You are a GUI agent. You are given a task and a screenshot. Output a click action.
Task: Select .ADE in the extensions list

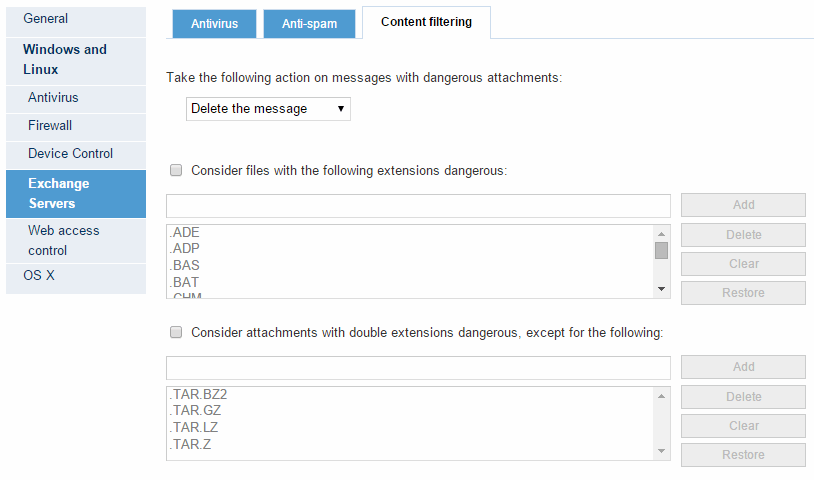coord(186,233)
